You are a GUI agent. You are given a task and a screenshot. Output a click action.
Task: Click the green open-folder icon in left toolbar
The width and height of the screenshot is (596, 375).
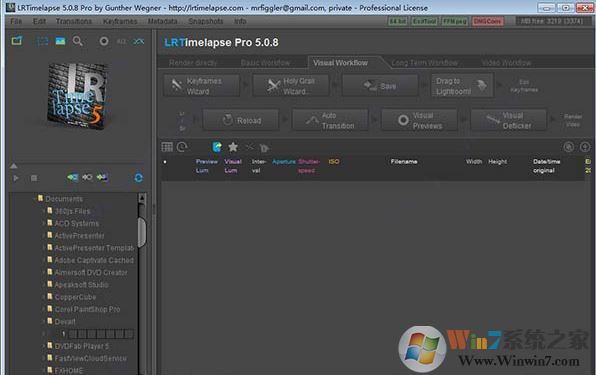[x=17, y=41]
